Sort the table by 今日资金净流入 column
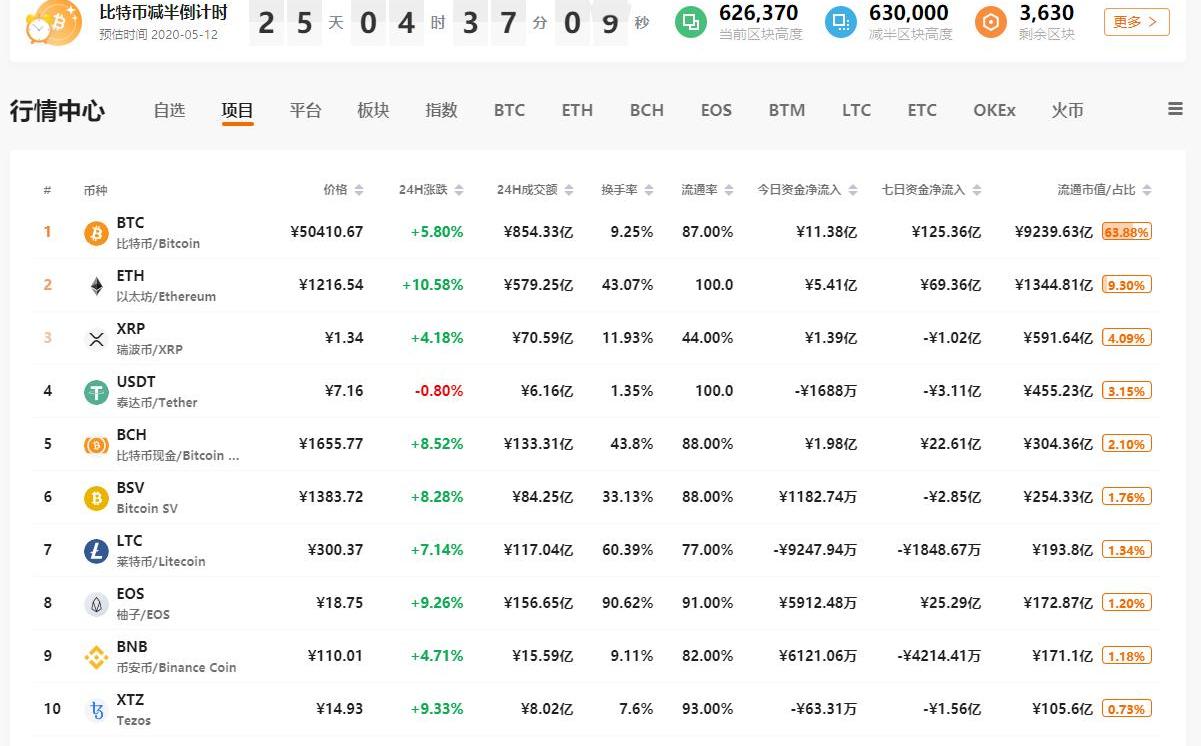Viewport: 1201px width, 746px height. [x=808, y=190]
